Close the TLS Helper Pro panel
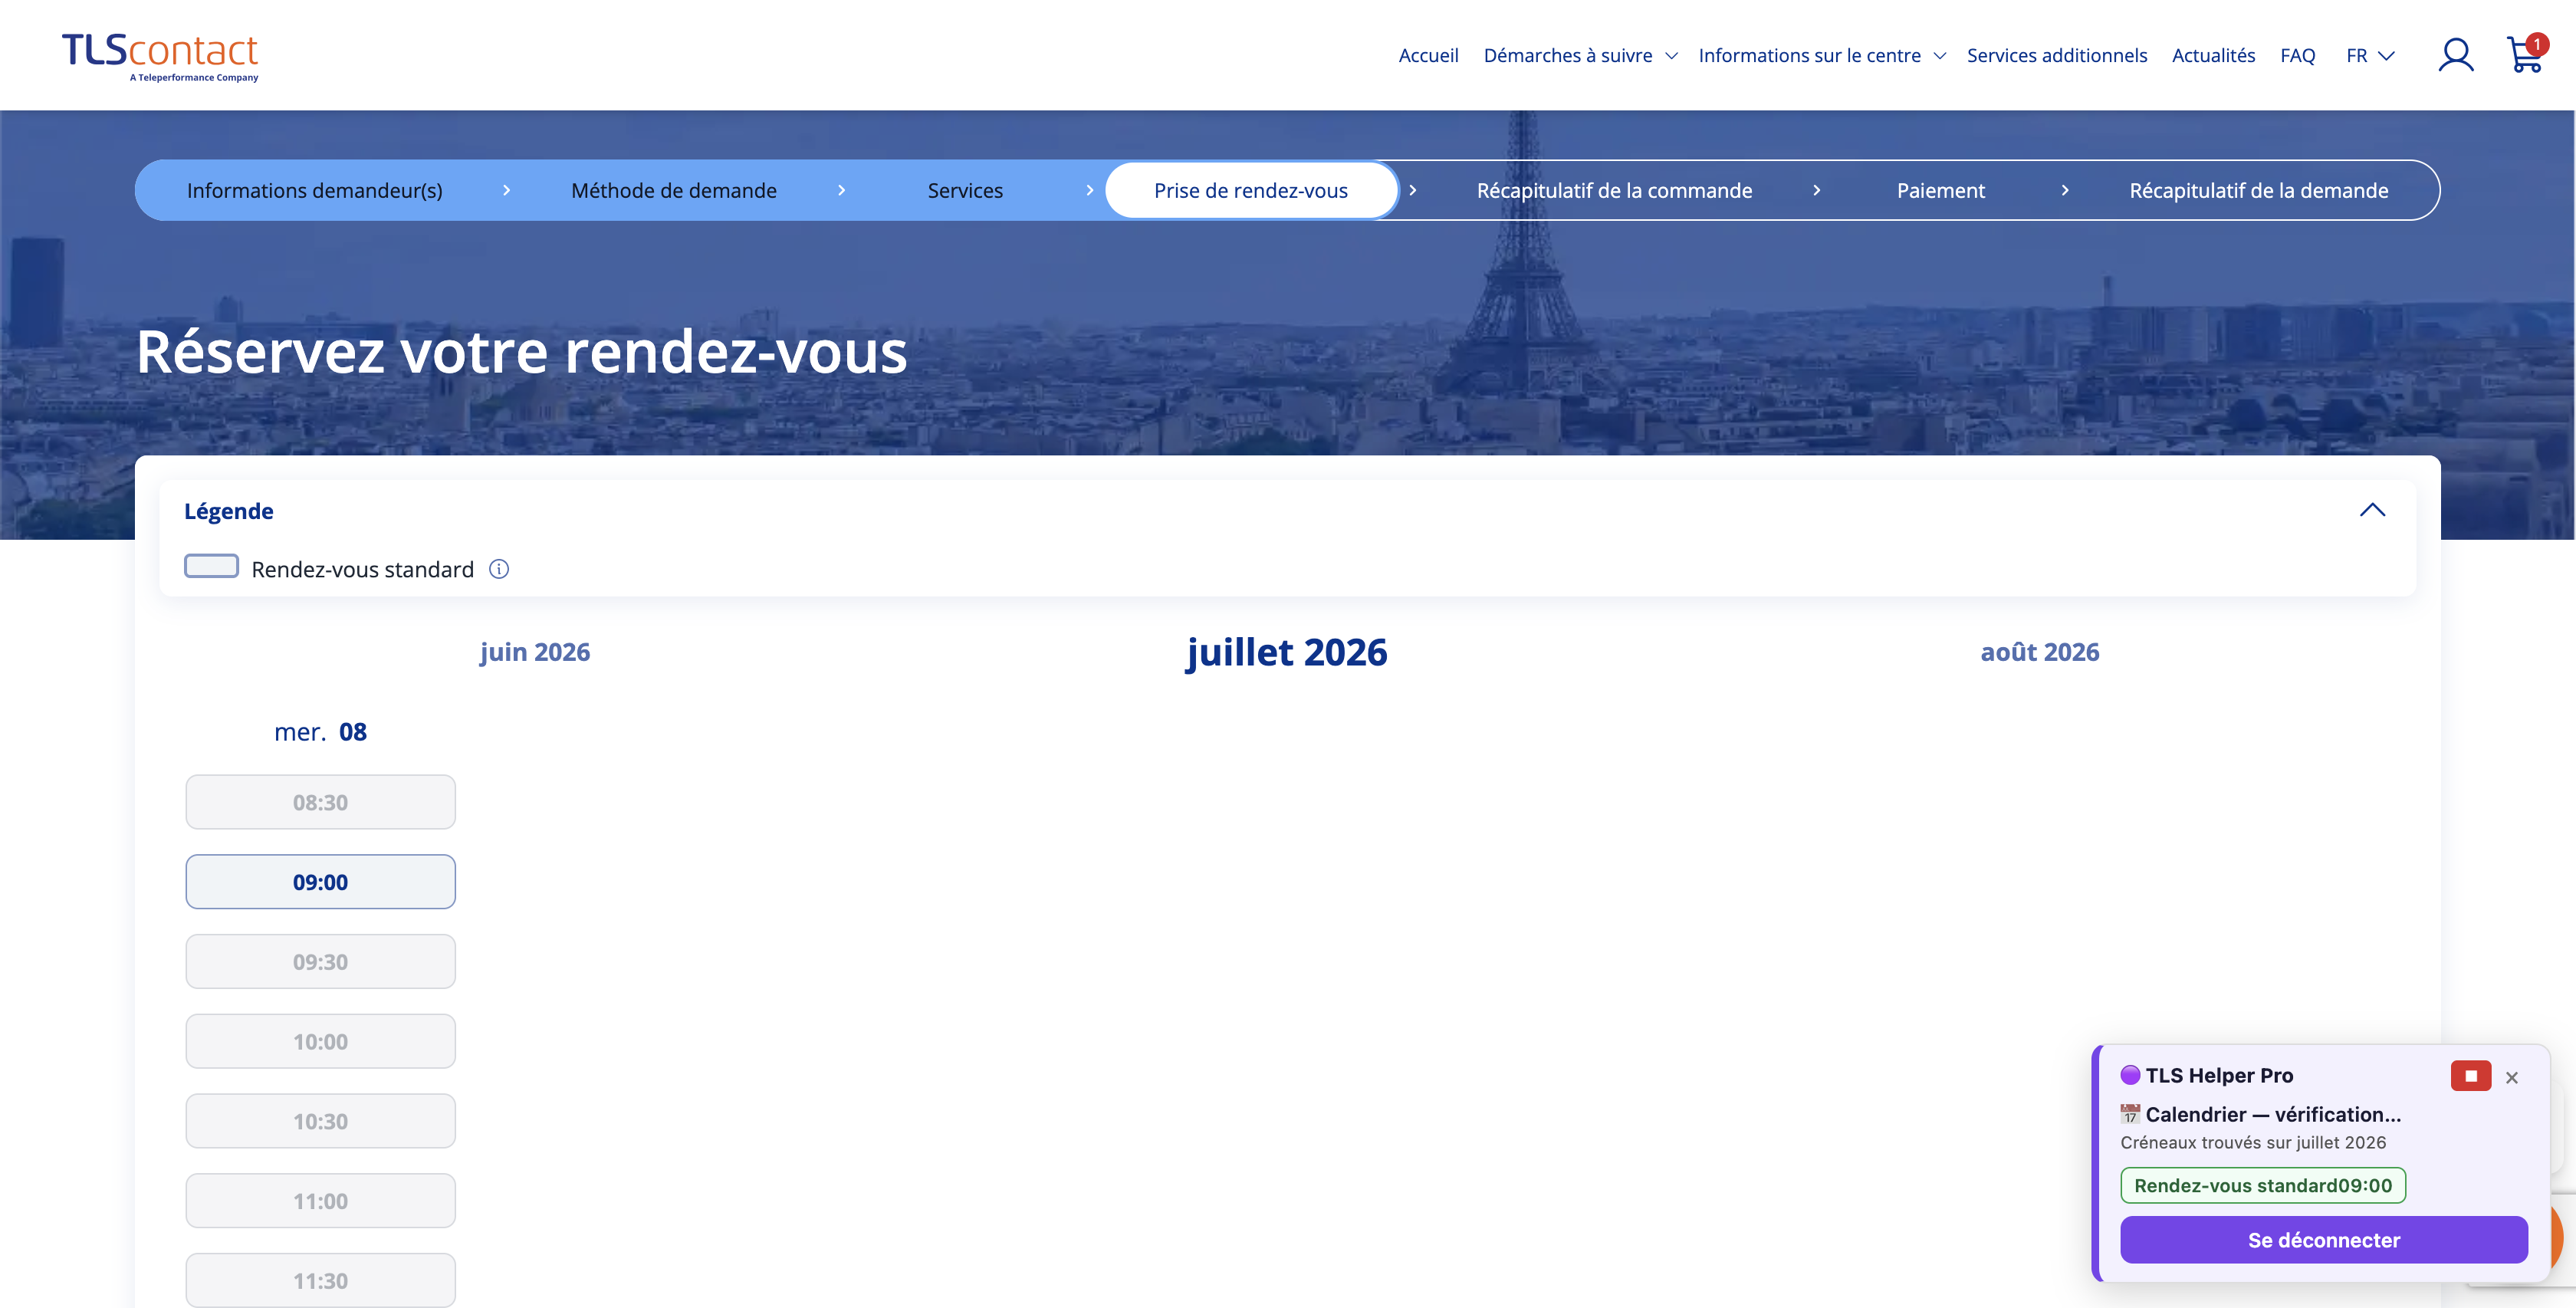Screen dimensions: 2576x1308 tap(2512, 1077)
